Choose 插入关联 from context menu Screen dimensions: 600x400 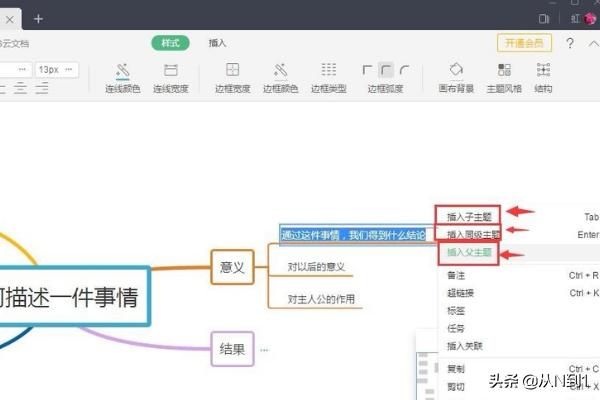point(519,346)
